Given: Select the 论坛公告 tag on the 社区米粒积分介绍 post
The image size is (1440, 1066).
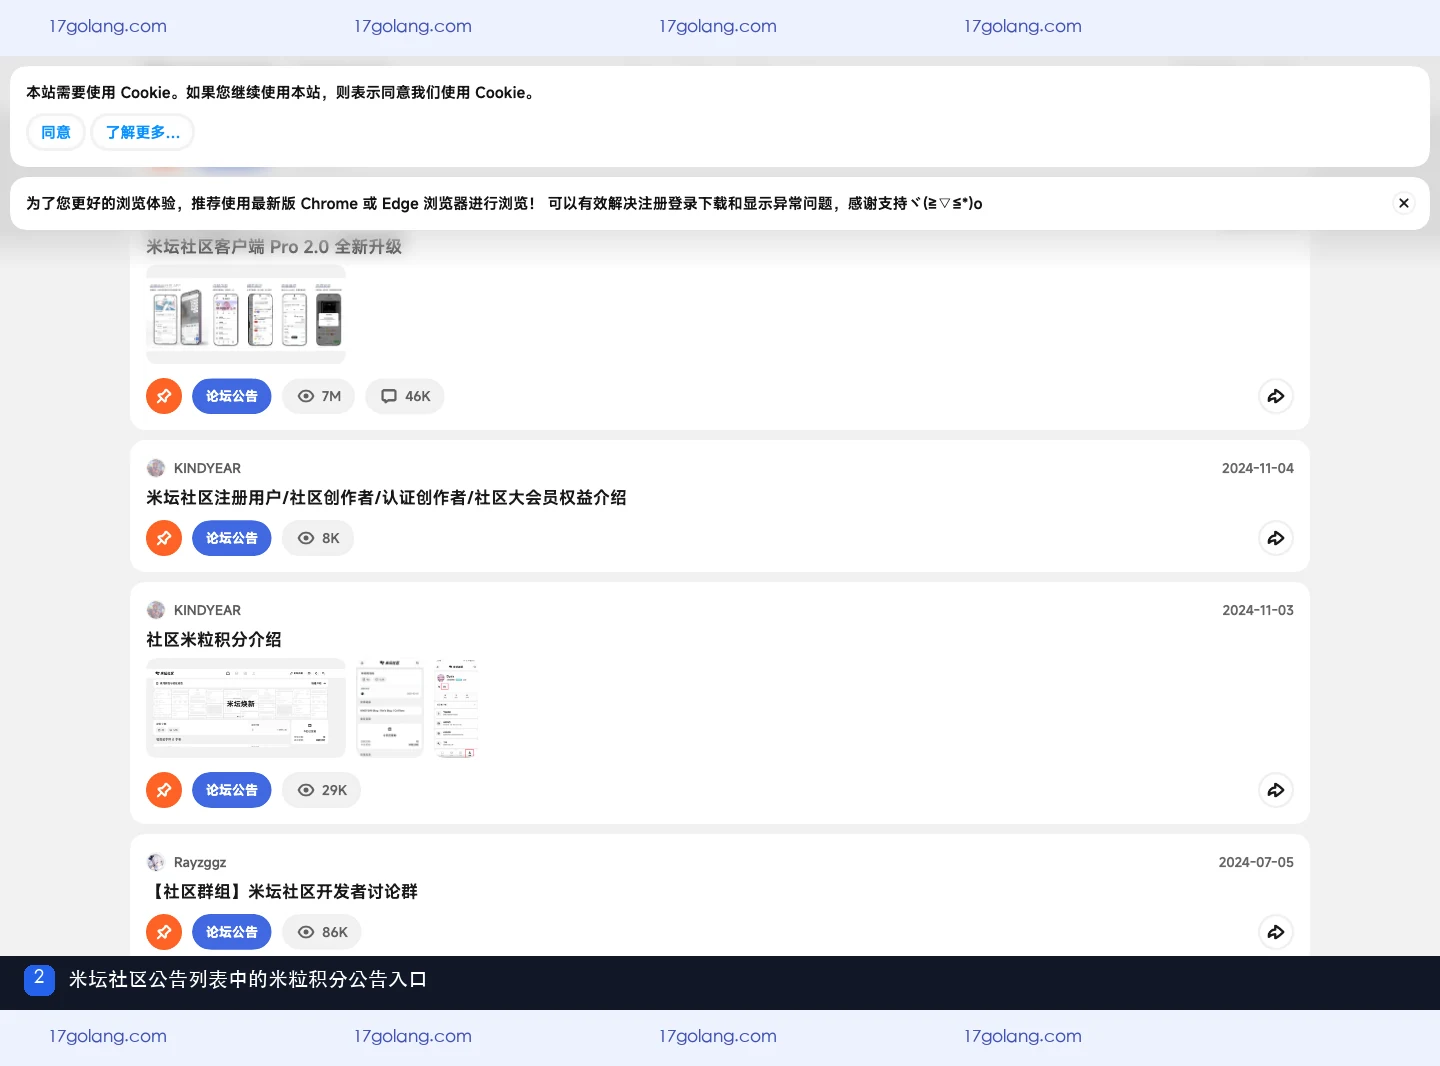Looking at the screenshot, I should point(232,790).
